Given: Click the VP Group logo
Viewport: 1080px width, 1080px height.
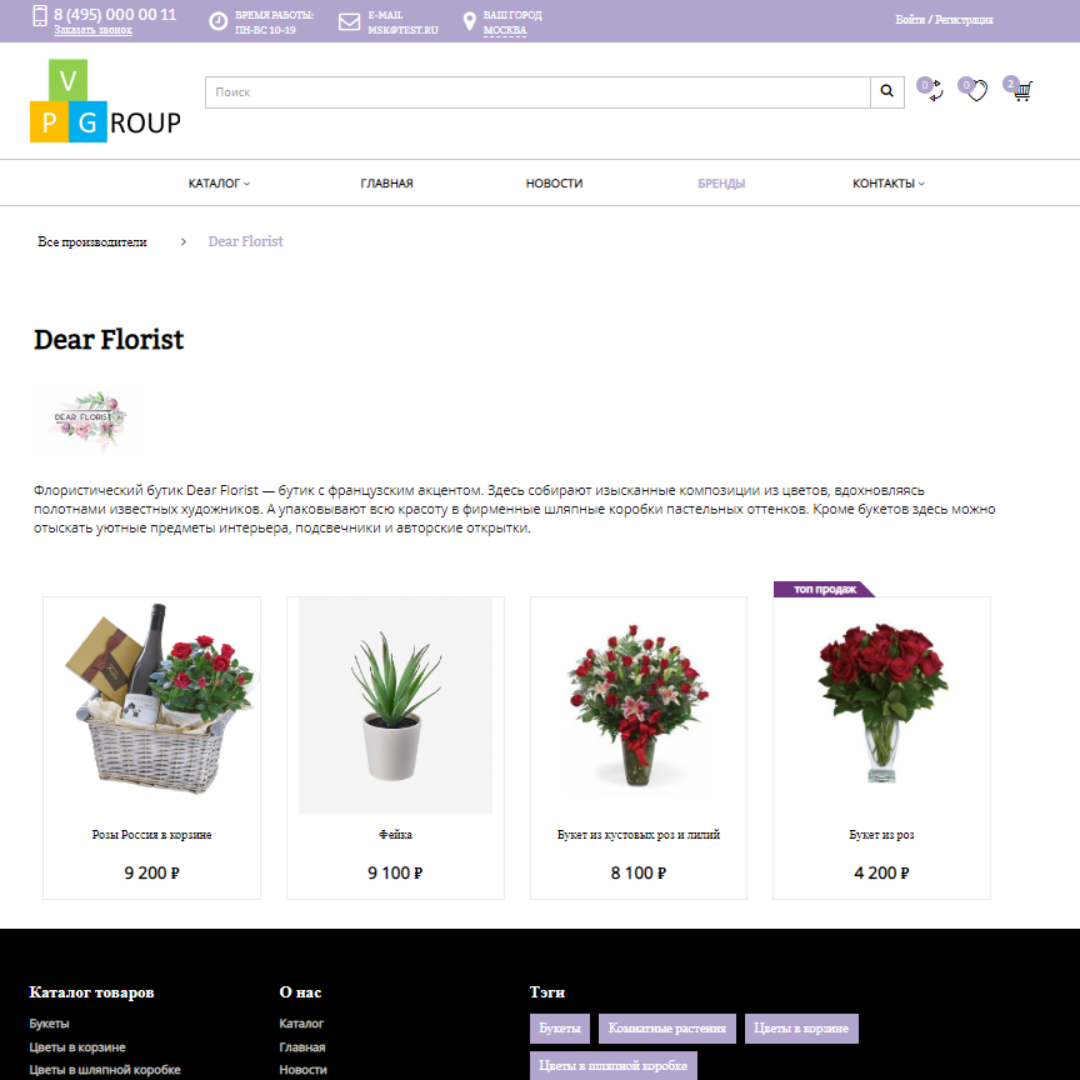Looking at the screenshot, I should pos(105,101).
